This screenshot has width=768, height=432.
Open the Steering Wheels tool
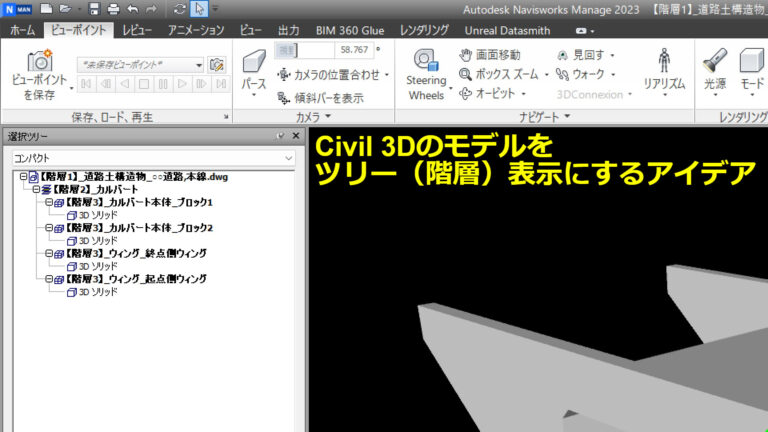[426, 73]
